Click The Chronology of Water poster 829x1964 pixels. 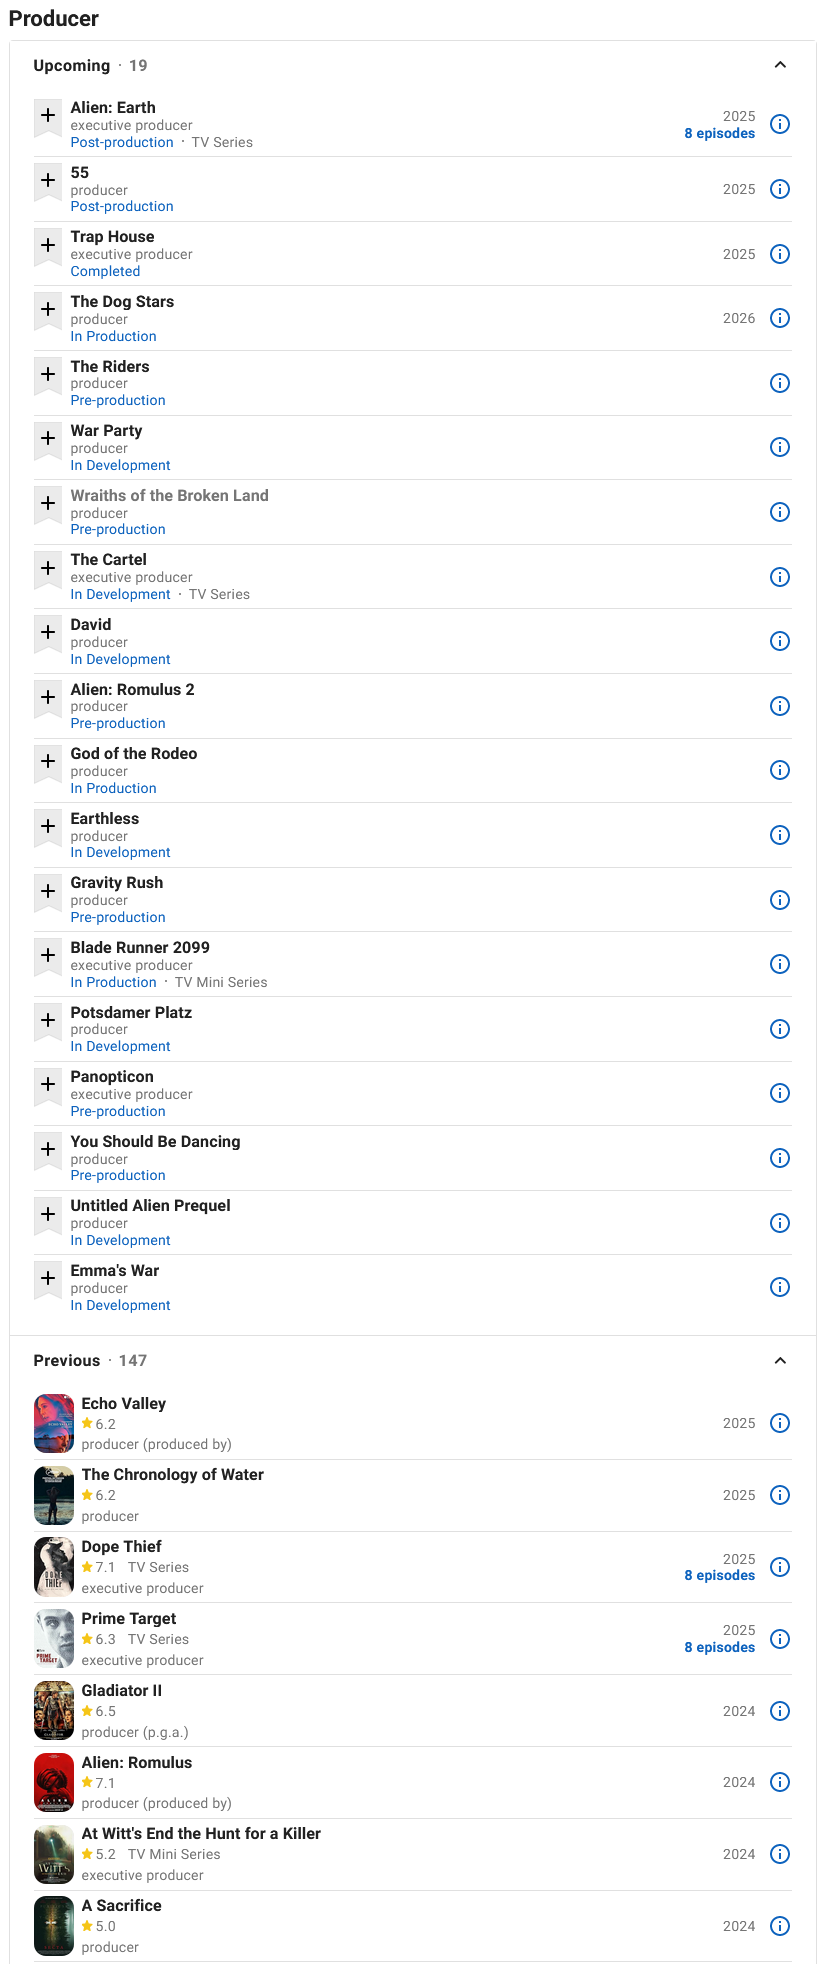(x=54, y=1495)
